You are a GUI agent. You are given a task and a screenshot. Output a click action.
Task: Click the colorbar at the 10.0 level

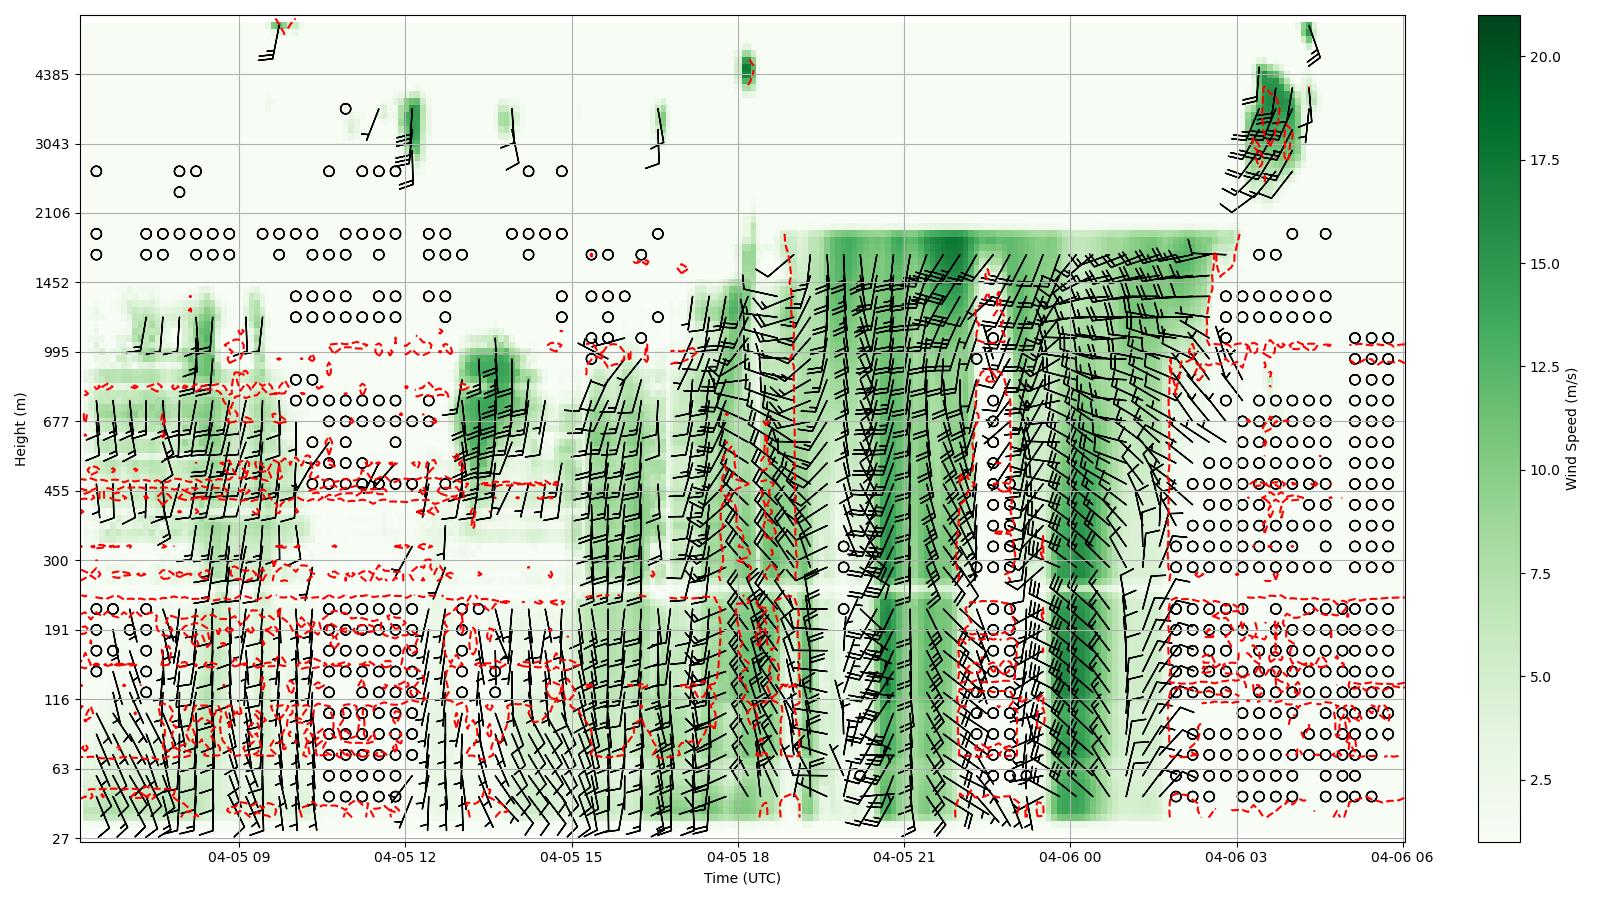[x=1498, y=470]
